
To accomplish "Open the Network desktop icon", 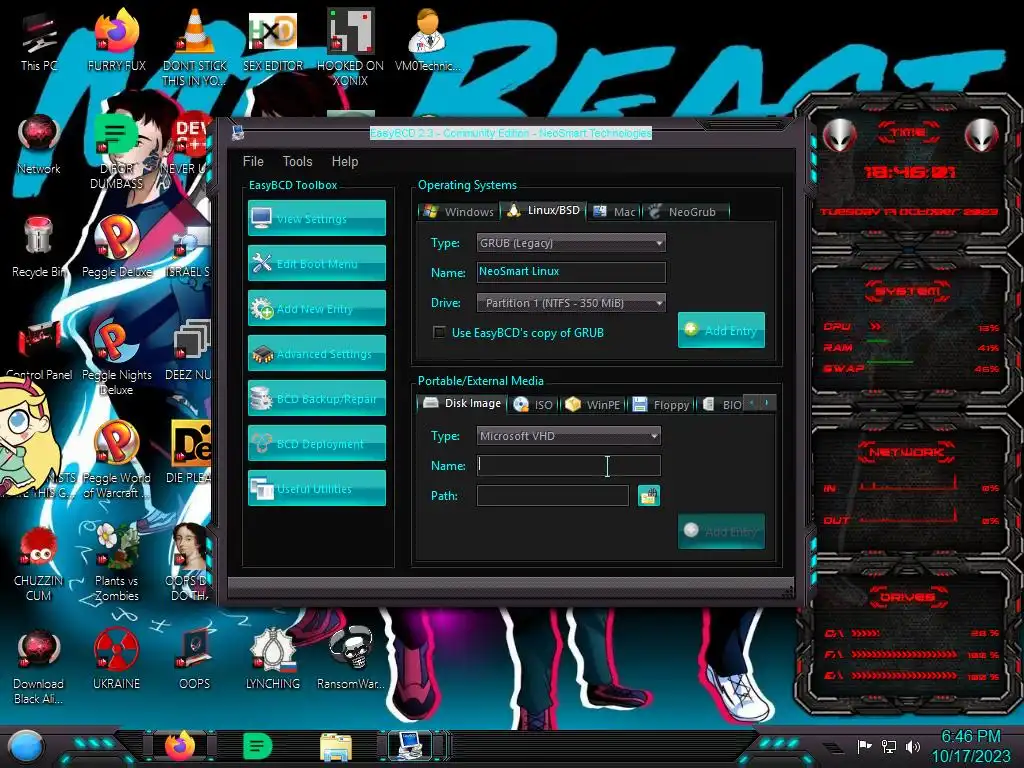I will coord(38,145).
